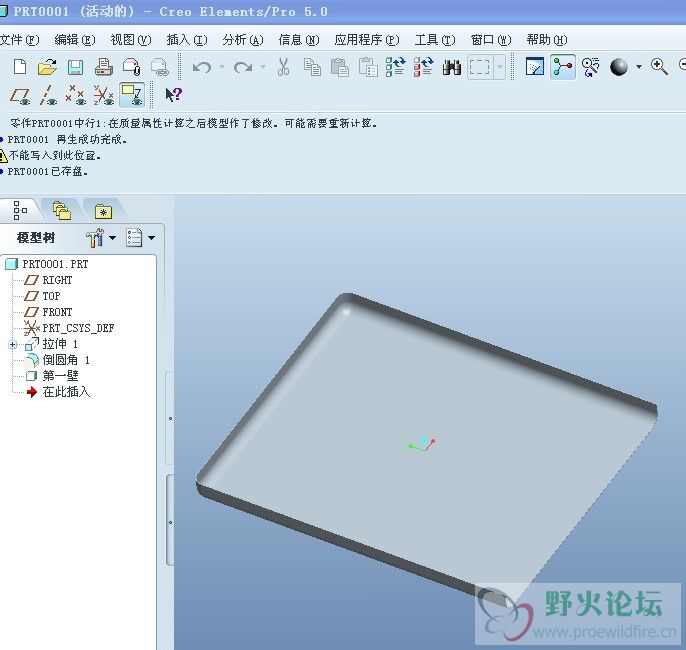This screenshot has width=686, height=650.
Task: Open an existing file with folder icon
Action: [x=47, y=67]
